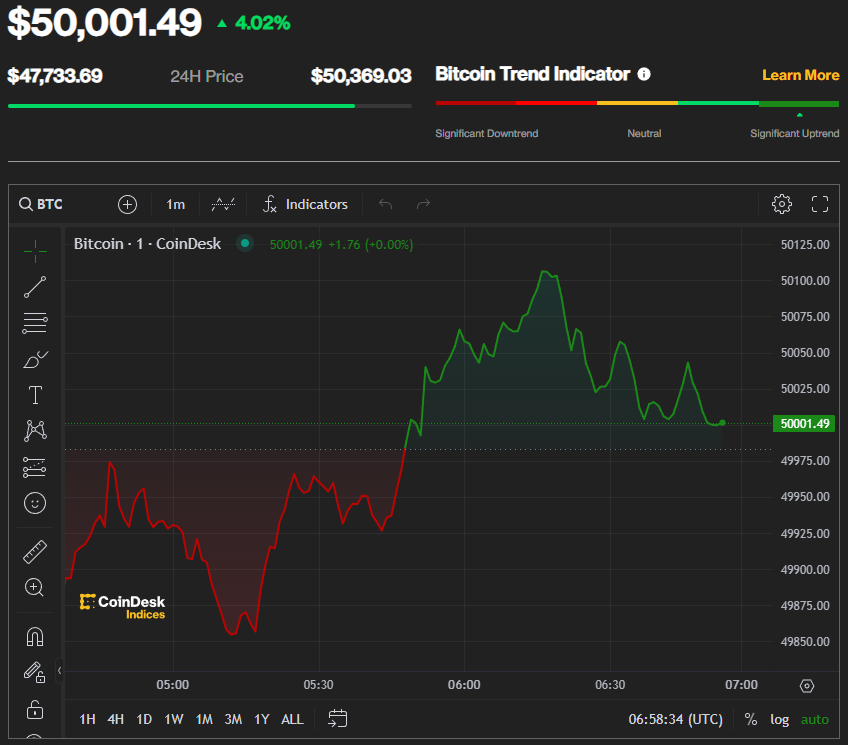Open the 1m interval dropdown
The width and height of the screenshot is (848, 745).
(175, 204)
